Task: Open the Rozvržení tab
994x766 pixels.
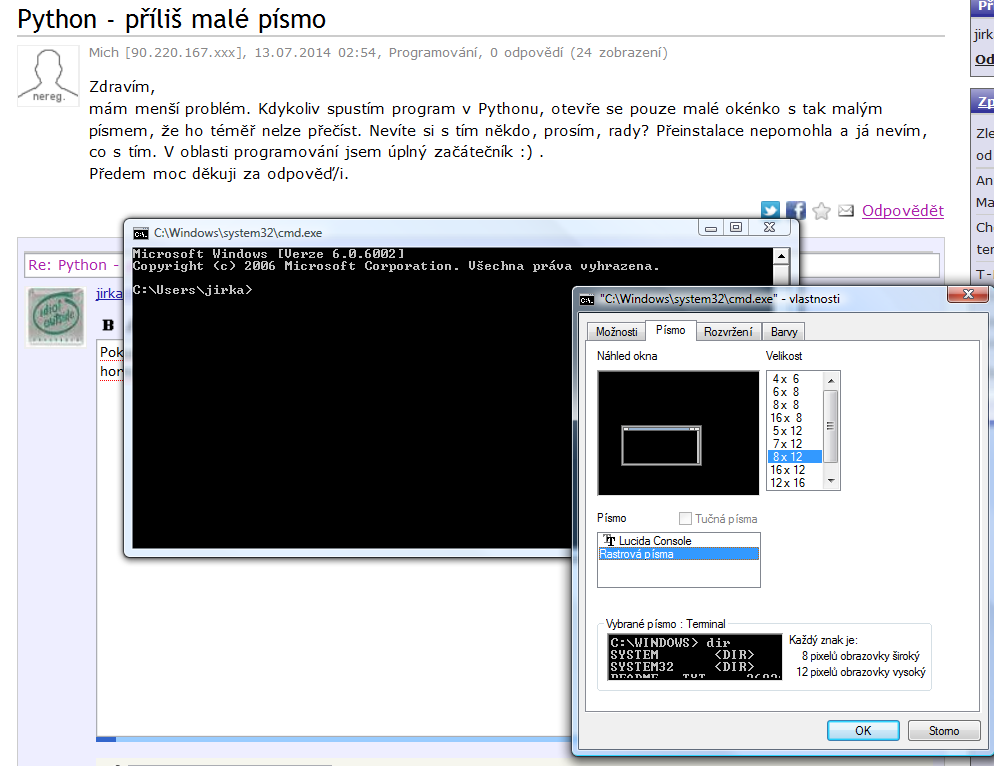Action: point(728,332)
